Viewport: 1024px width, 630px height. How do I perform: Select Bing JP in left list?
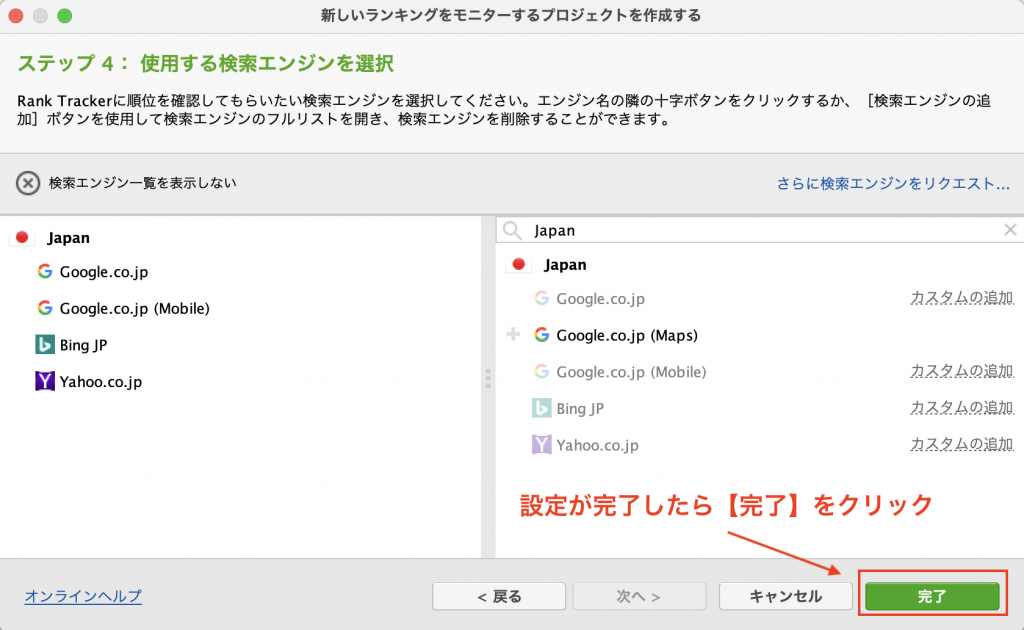tap(83, 345)
